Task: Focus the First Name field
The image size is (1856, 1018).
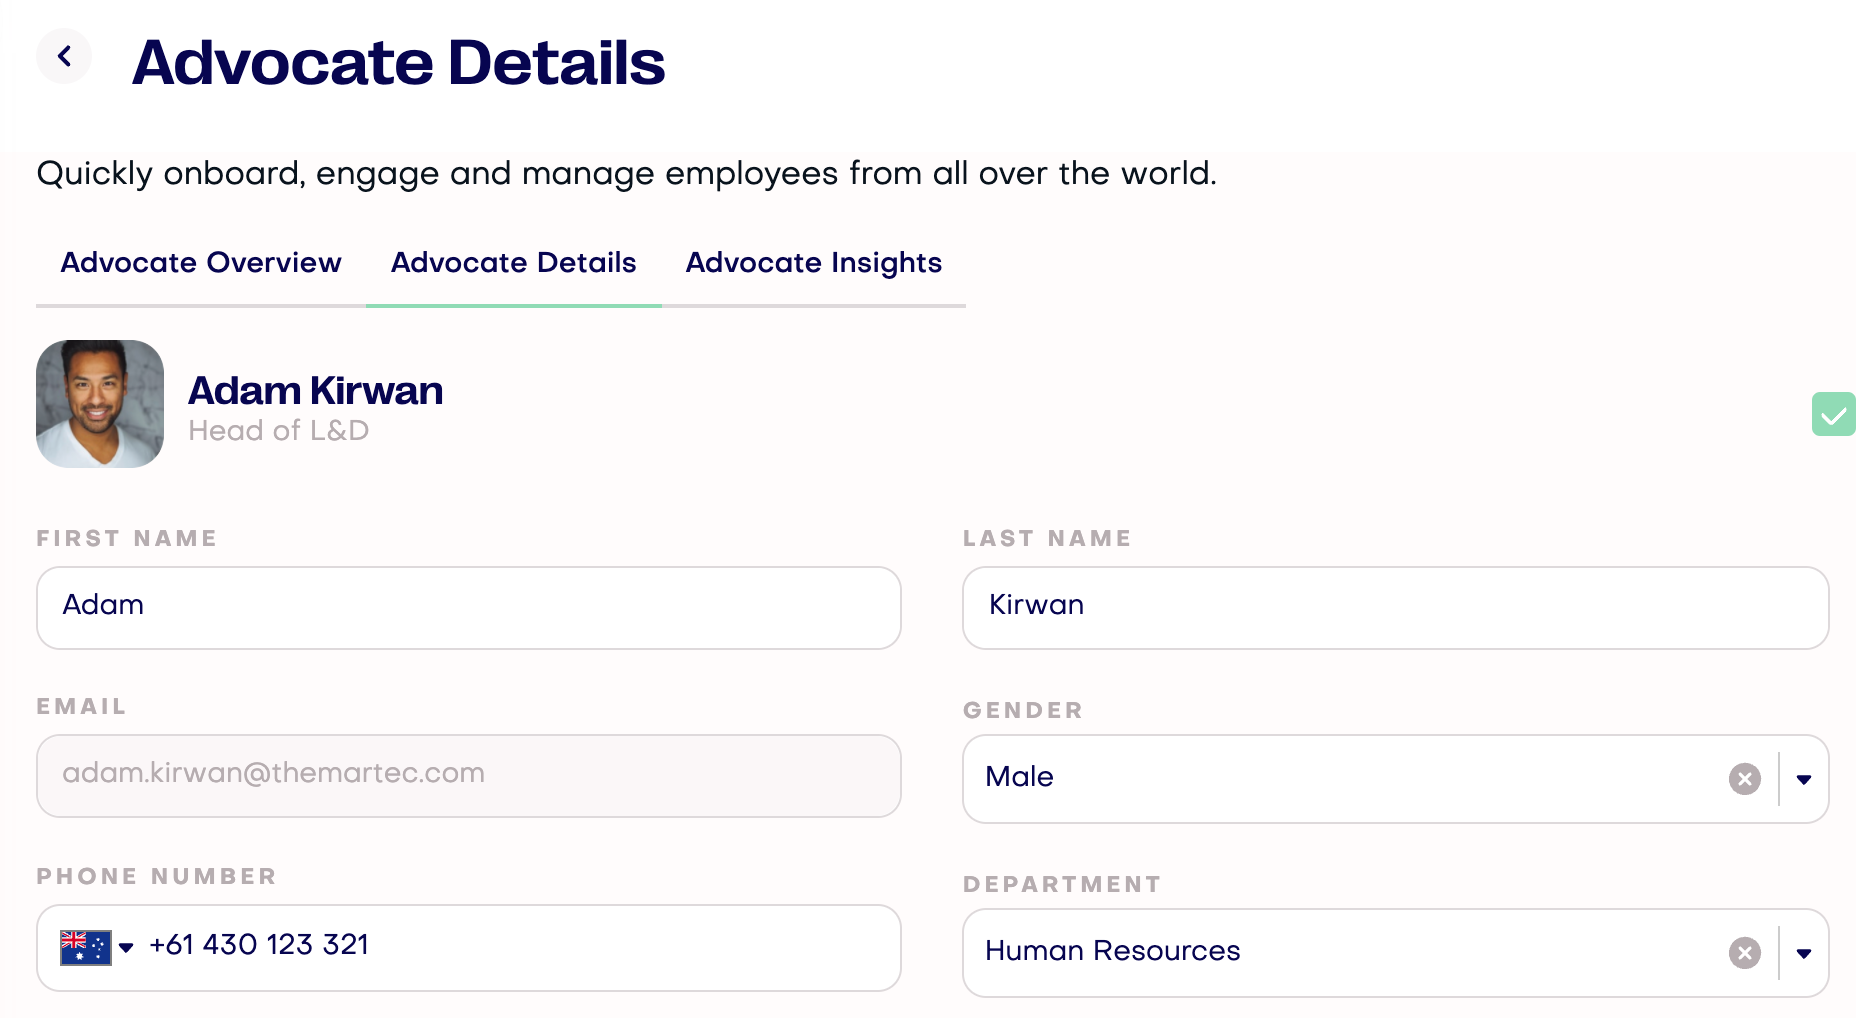Action: tap(468, 608)
